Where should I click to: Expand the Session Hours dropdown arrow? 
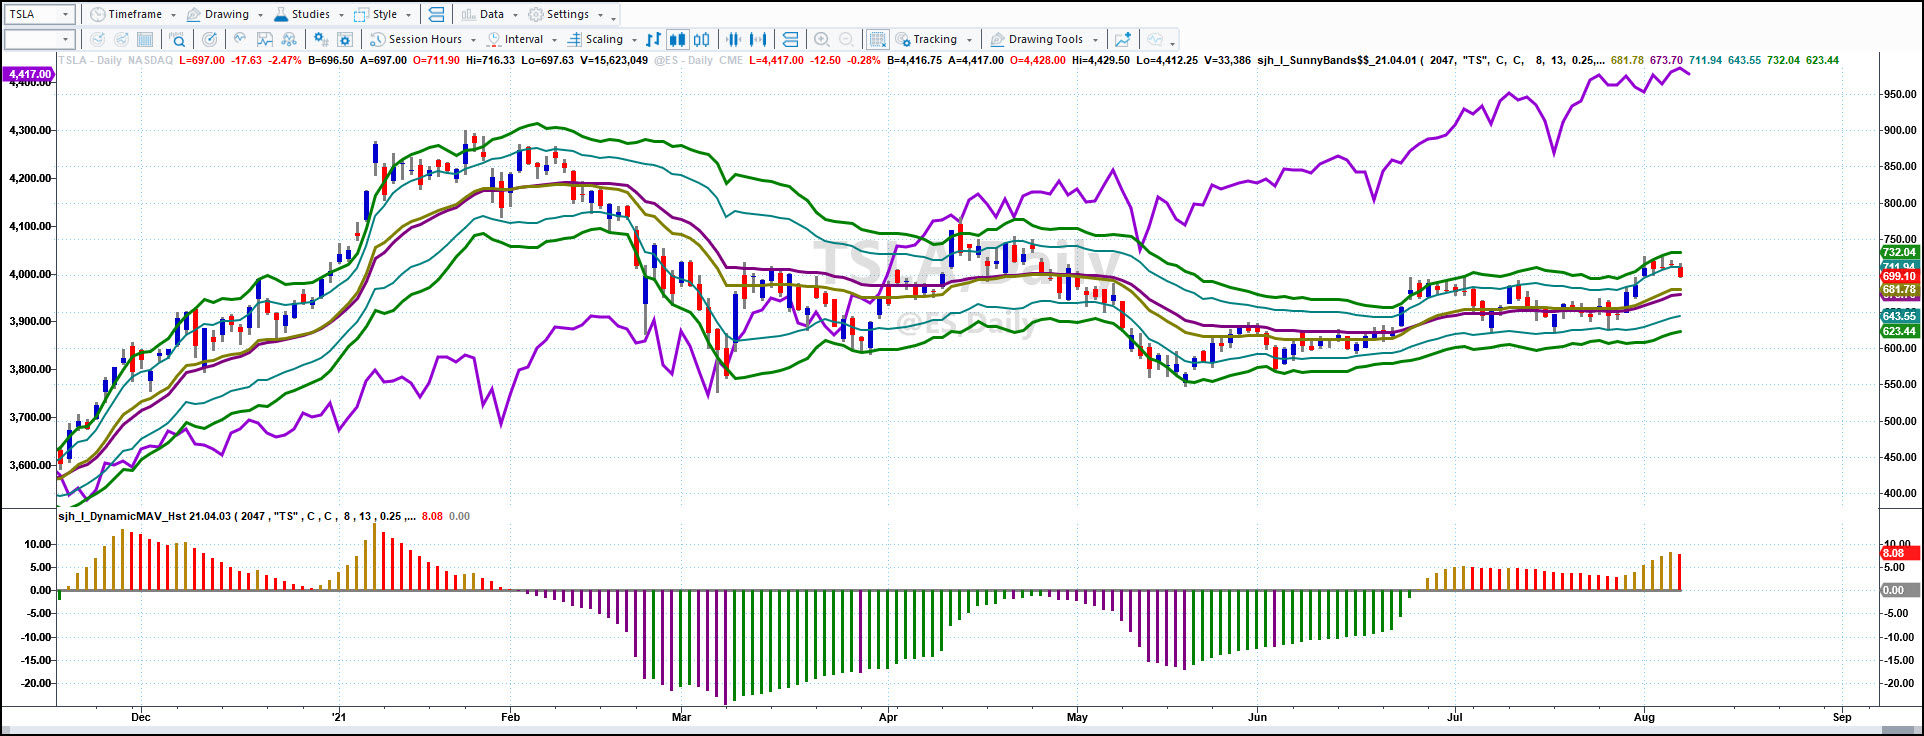(473, 40)
